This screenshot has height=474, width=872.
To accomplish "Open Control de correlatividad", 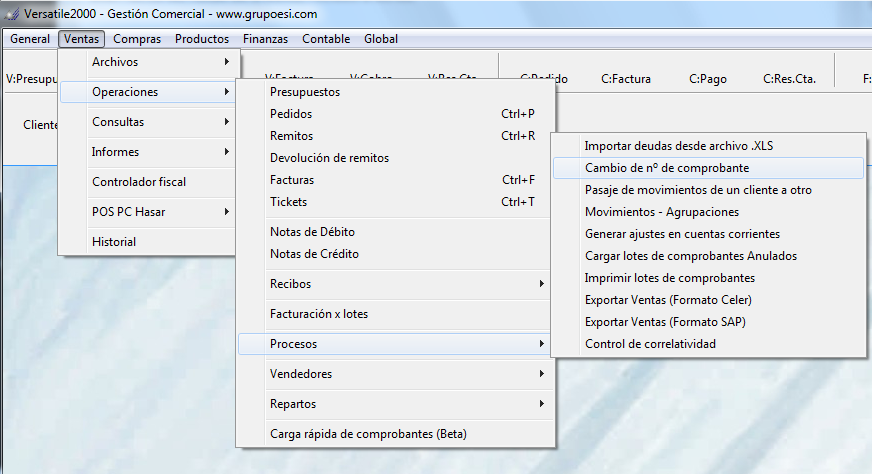I will (x=650, y=344).
